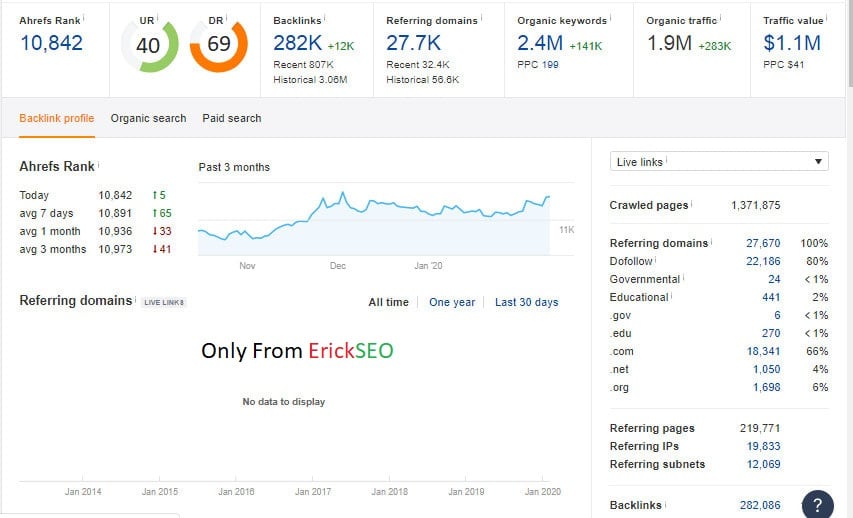Click info icon beside Backlinks header
This screenshot has height=518, width=853.
(325, 19)
